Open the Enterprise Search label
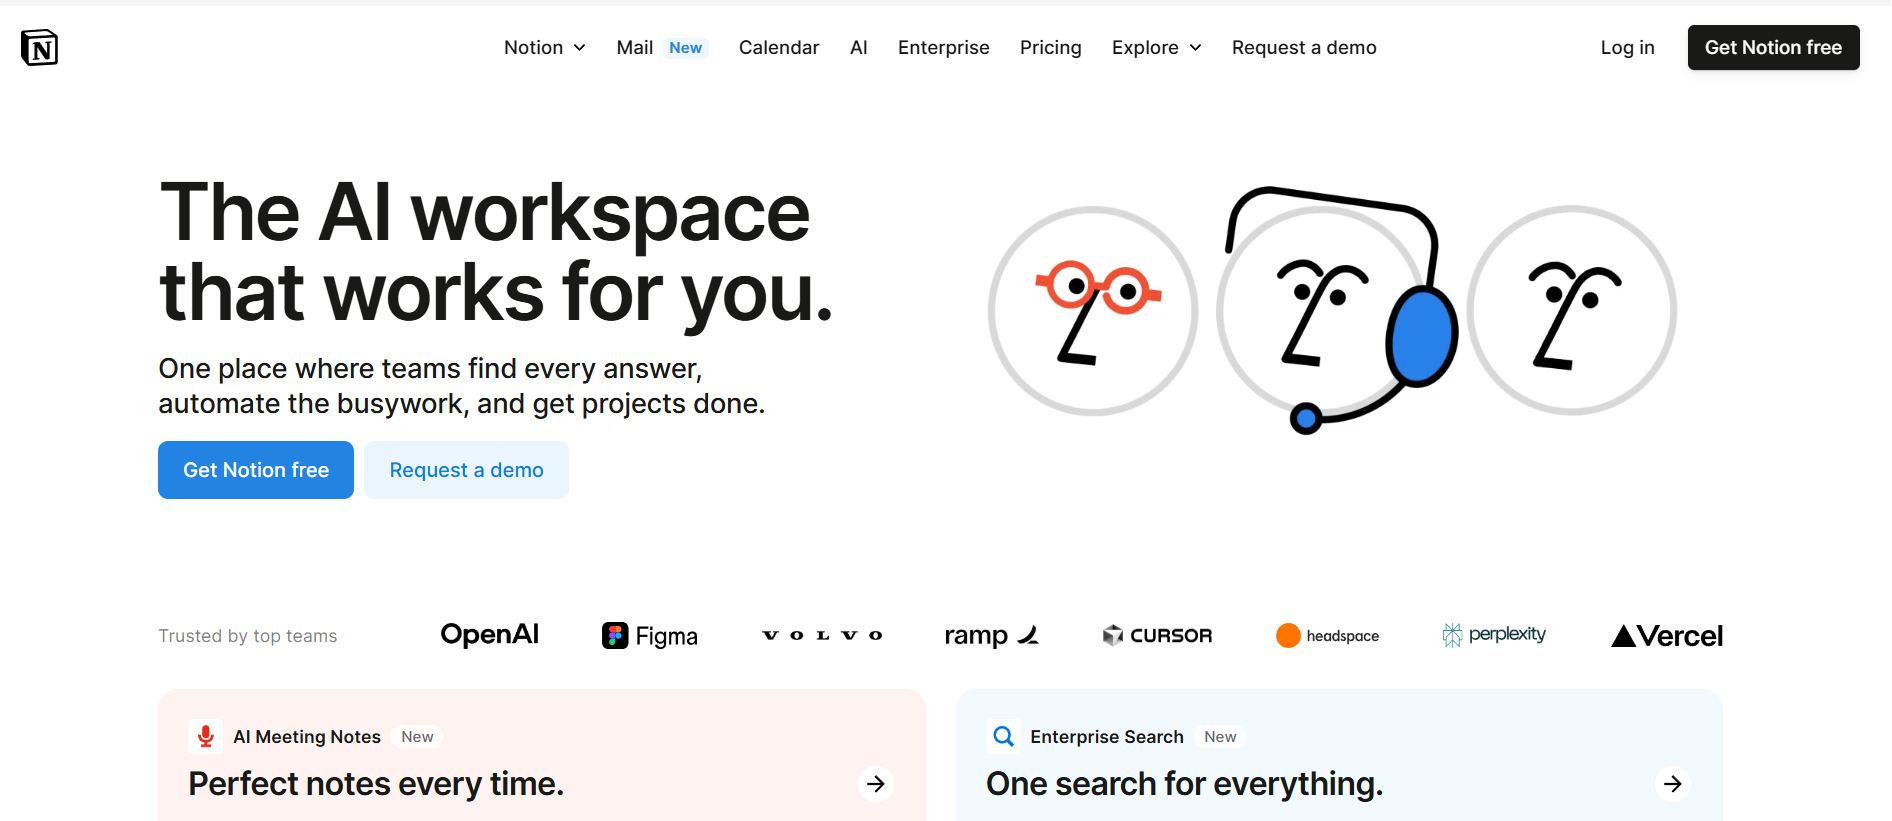 (1107, 737)
